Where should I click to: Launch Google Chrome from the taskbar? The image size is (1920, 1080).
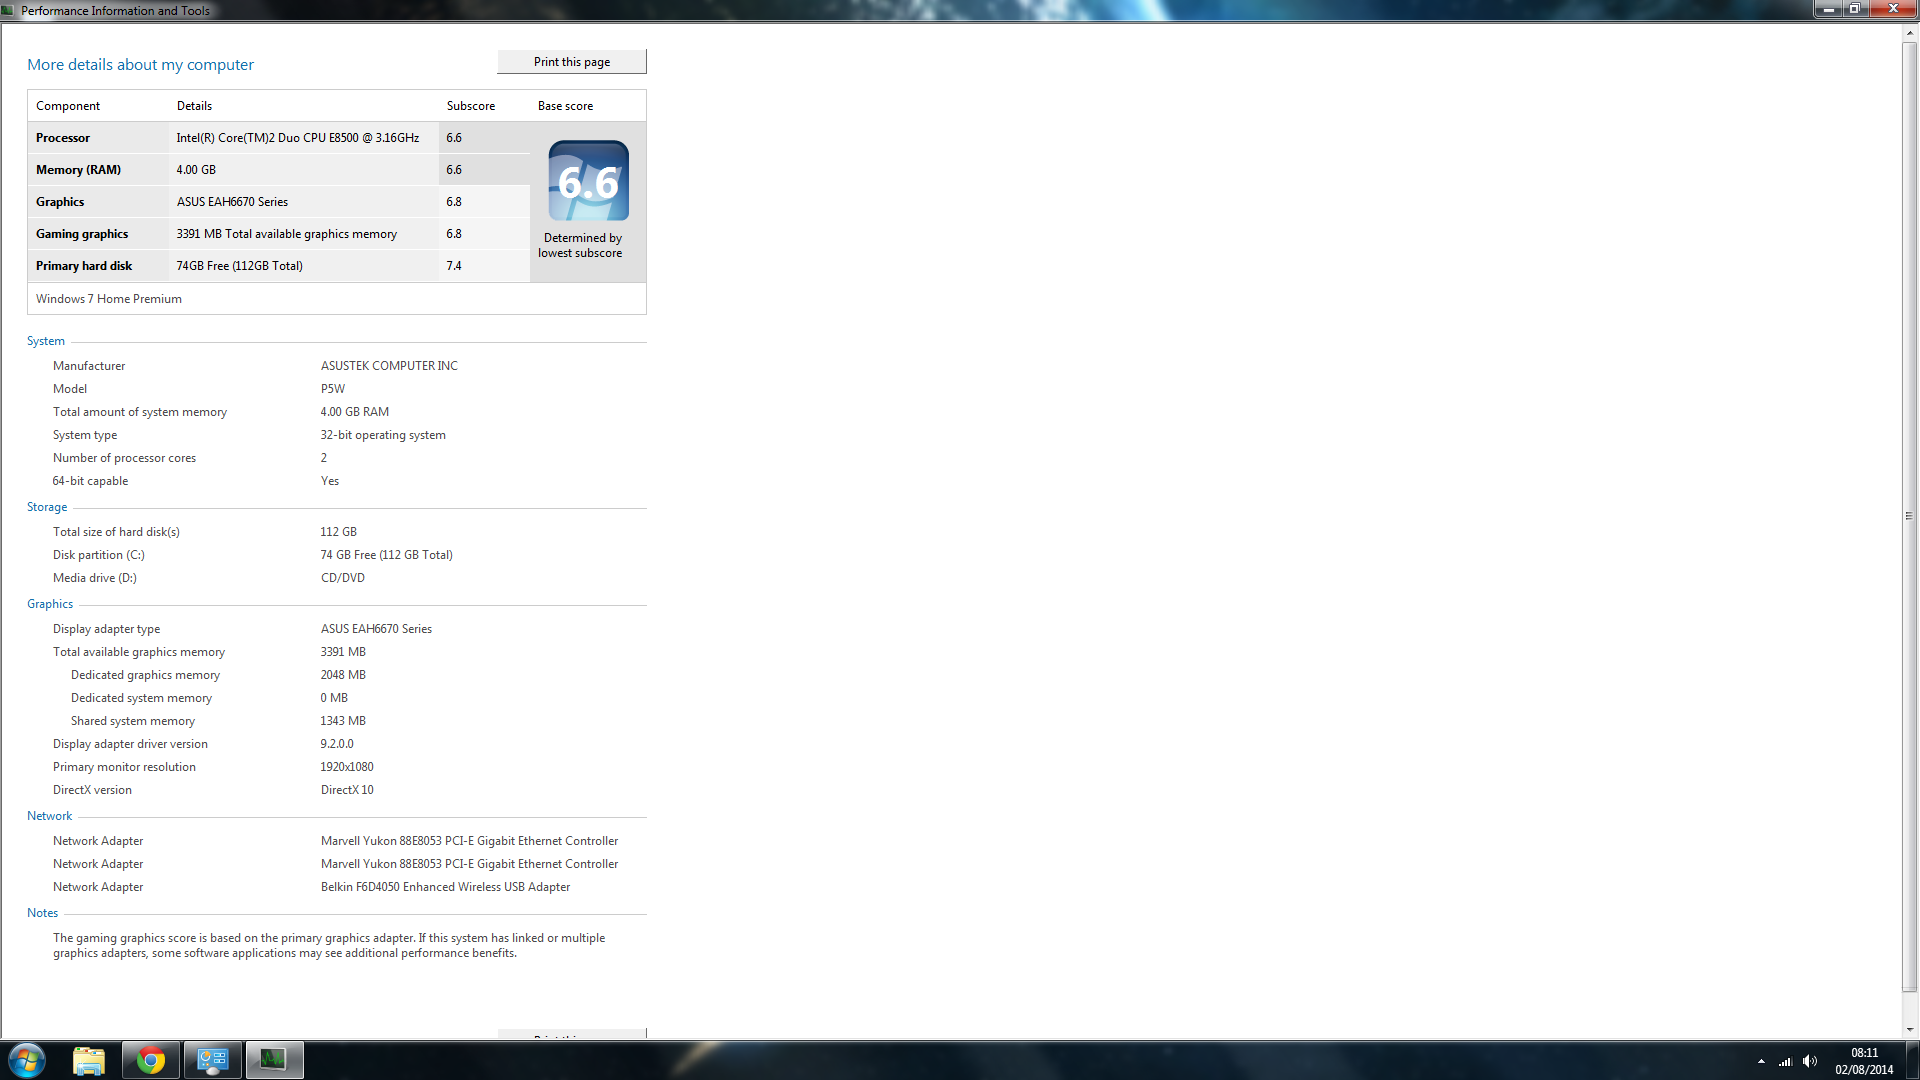[151, 1060]
